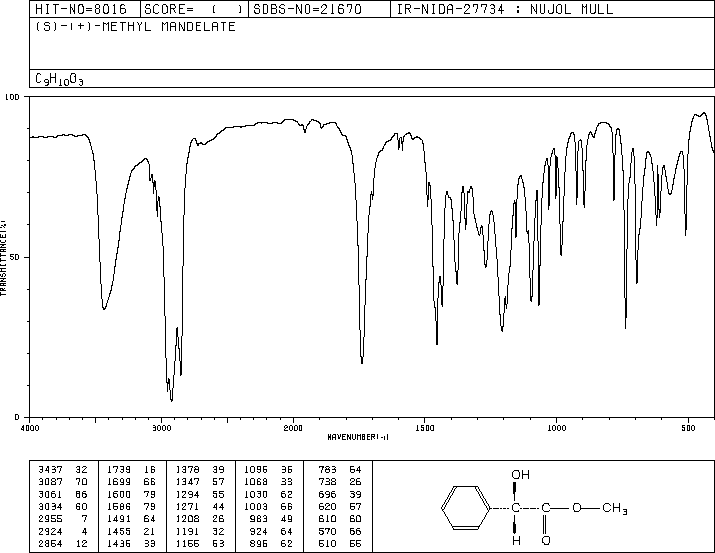Click the H atom at the structure's bottom
The image size is (715, 553).
click(x=516, y=541)
